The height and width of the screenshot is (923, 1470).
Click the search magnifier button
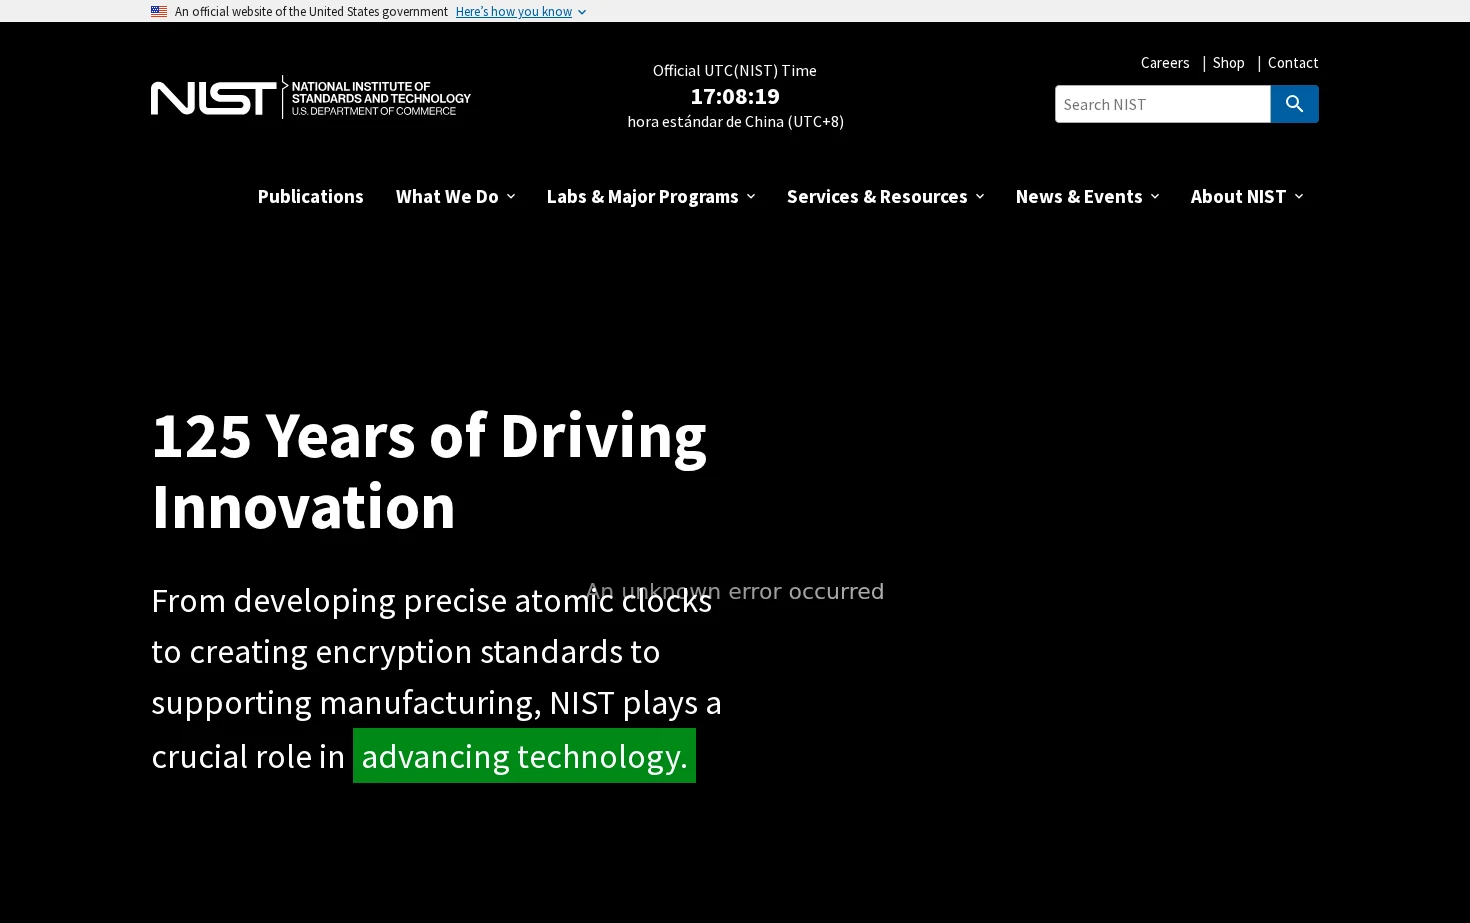tap(1294, 104)
